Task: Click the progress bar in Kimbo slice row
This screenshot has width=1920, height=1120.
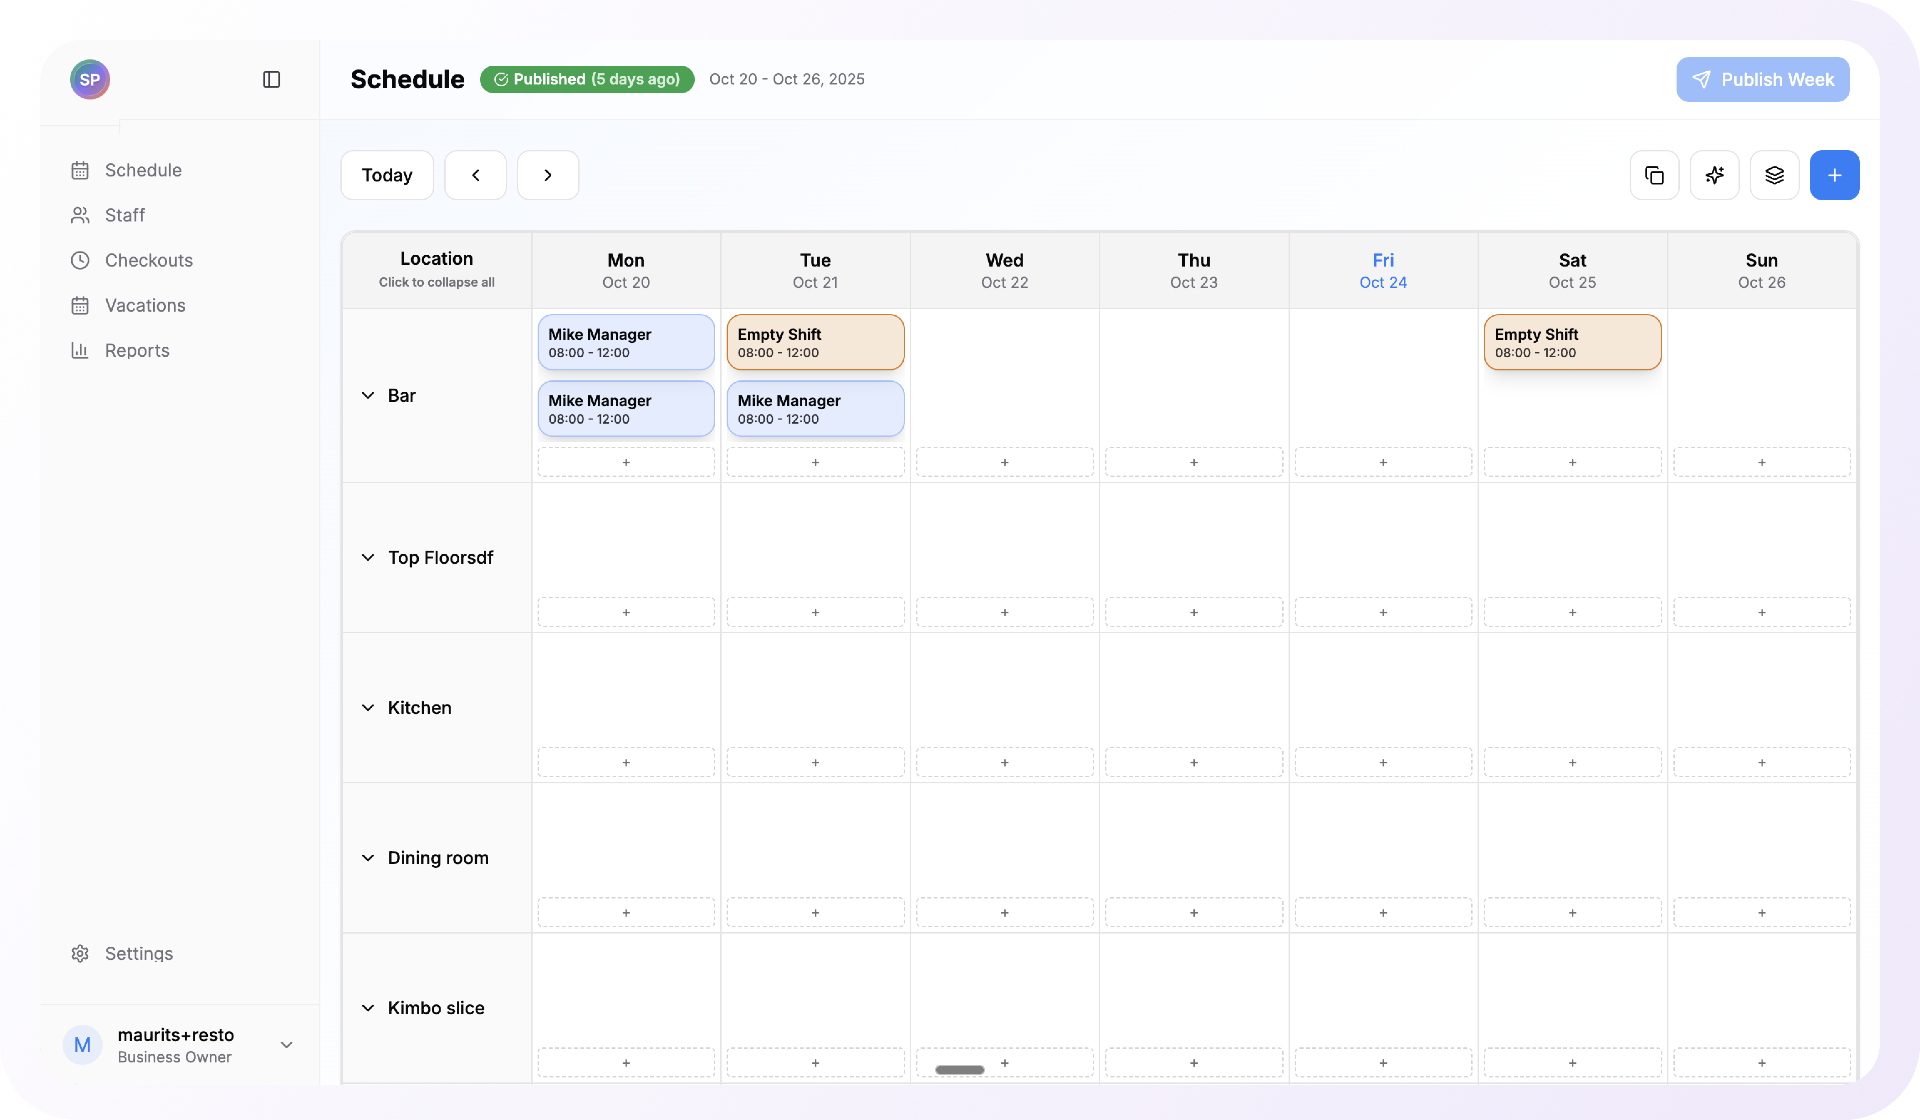Action: (x=959, y=1069)
